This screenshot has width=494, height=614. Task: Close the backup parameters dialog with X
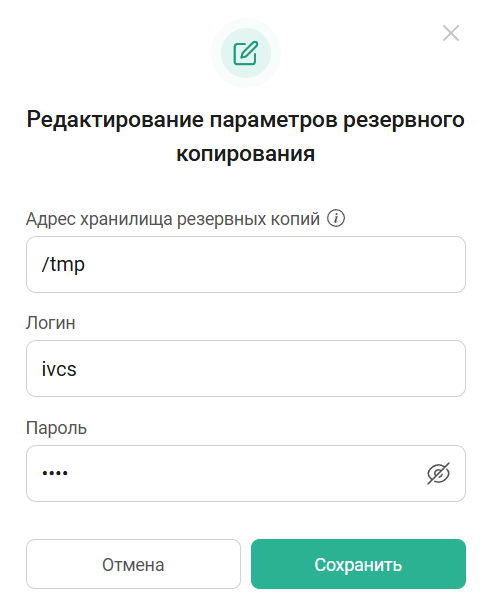pyautogui.click(x=451, y=33)
